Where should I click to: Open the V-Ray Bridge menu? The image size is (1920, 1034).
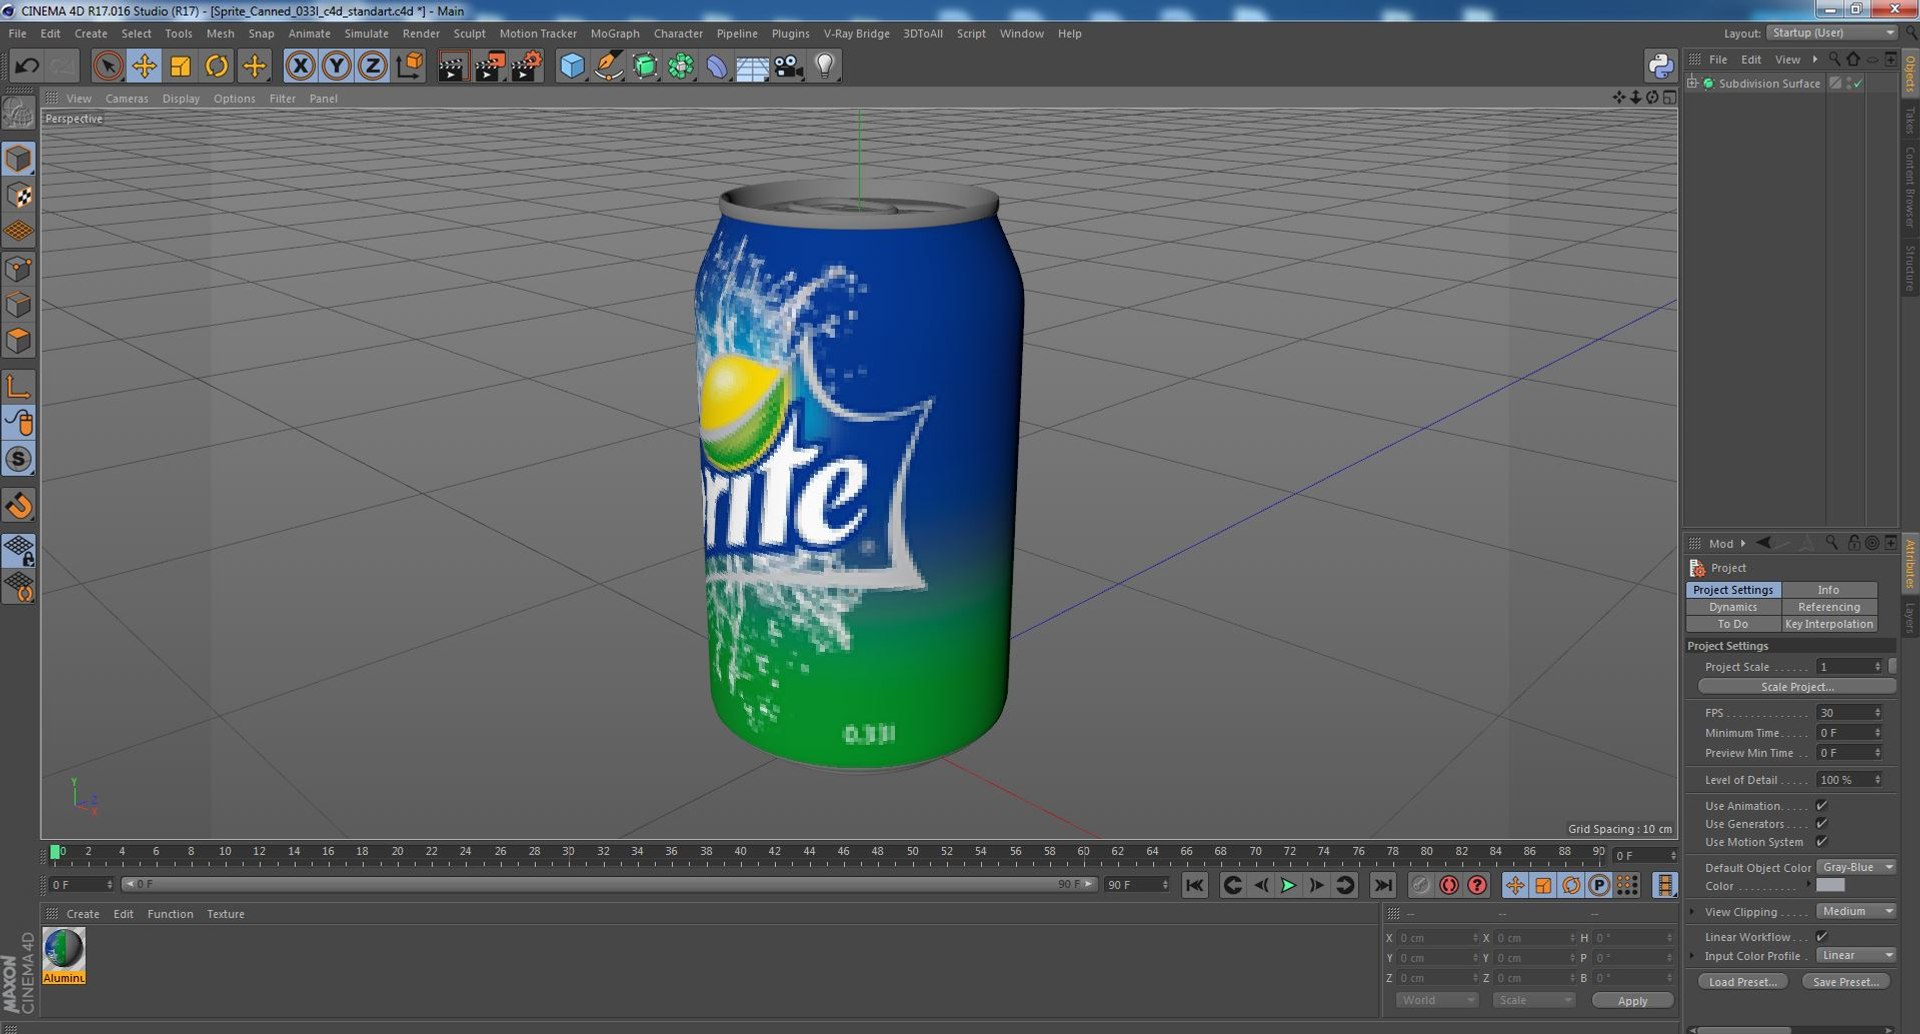[856, 33]
